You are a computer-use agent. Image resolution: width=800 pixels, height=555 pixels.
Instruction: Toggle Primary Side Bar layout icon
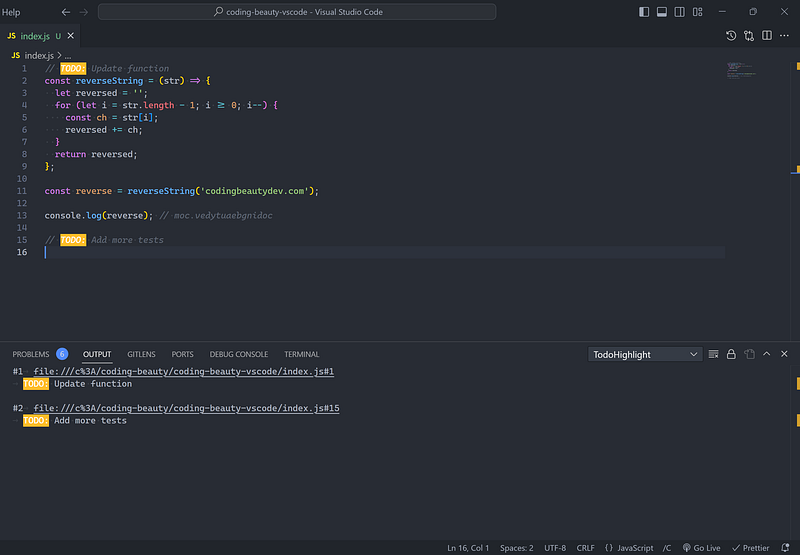(x=644, y=12)
